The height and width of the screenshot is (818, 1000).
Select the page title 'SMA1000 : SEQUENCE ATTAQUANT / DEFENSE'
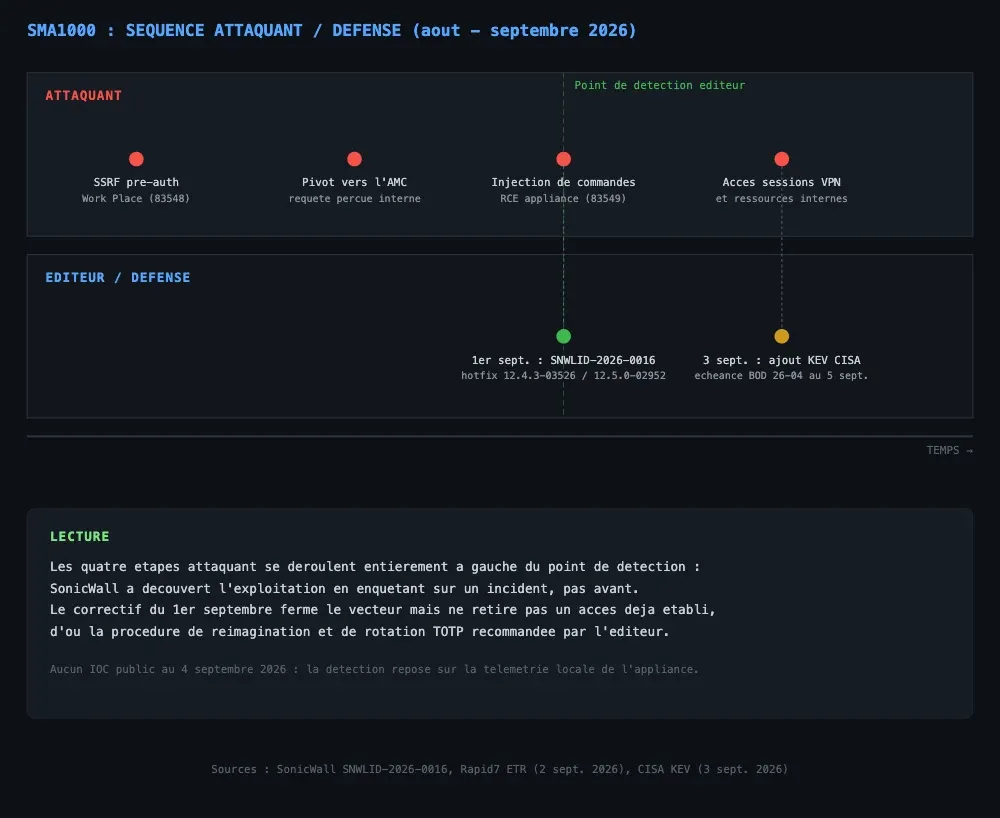(x=214, y=31)
